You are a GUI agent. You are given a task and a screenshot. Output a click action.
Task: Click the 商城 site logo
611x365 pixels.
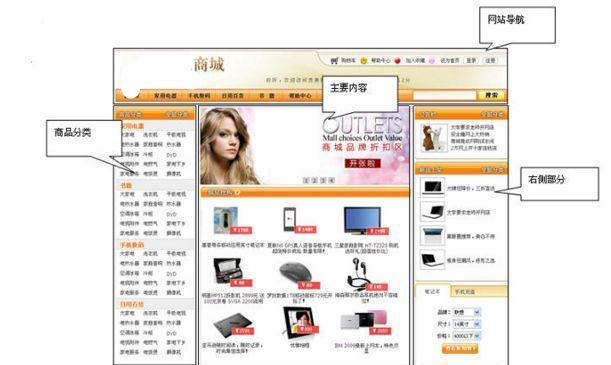click(x=209, y=64)
